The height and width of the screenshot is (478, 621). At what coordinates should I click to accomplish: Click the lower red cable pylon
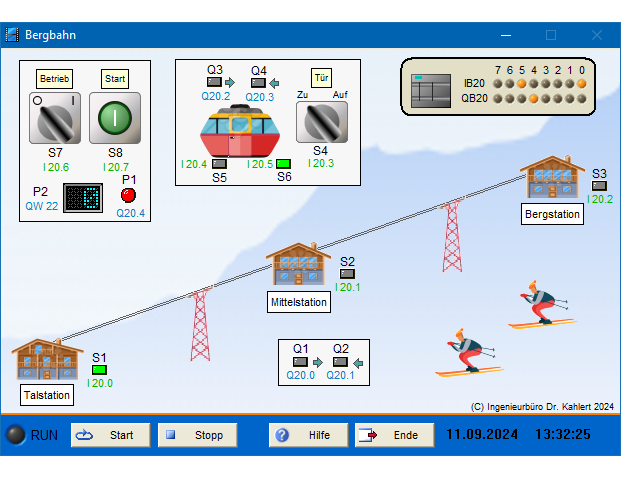coord(200,325)
